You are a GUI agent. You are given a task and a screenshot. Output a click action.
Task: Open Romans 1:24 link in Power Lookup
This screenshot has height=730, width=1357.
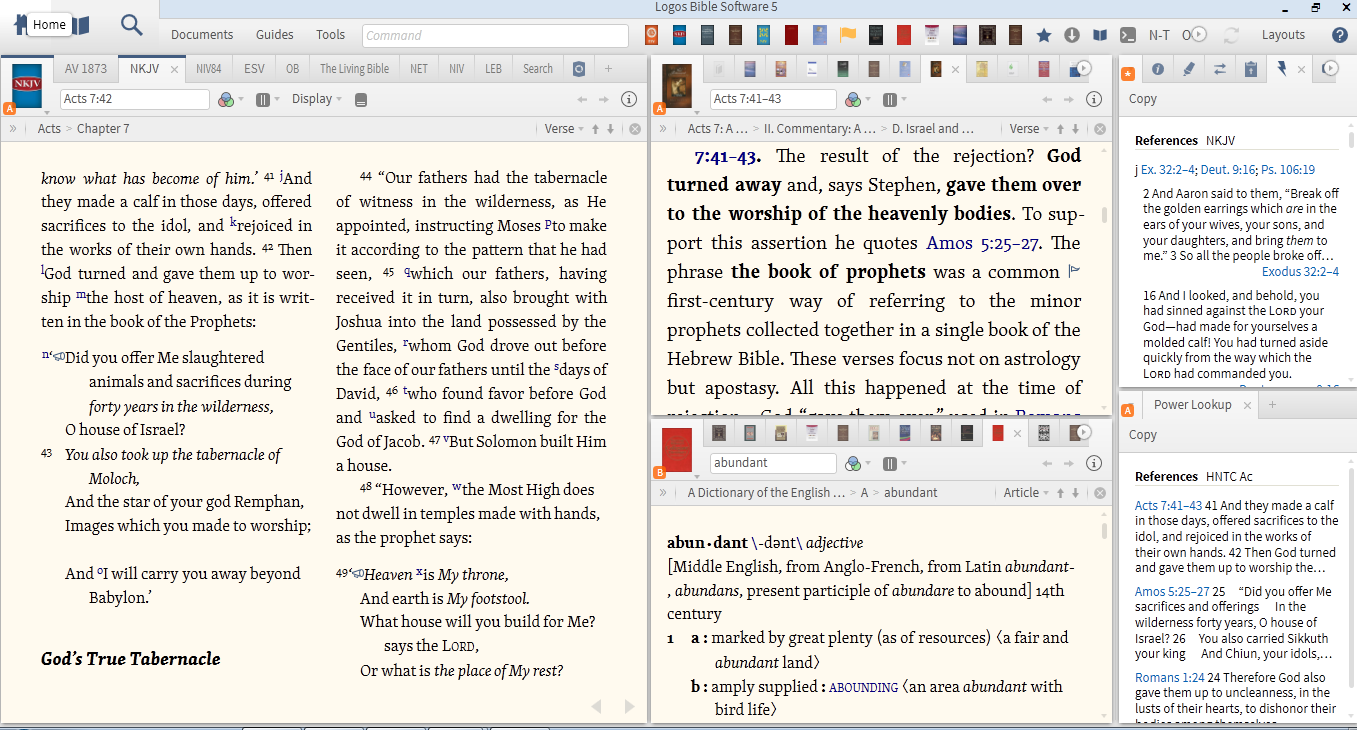[x=1170, y=678]
